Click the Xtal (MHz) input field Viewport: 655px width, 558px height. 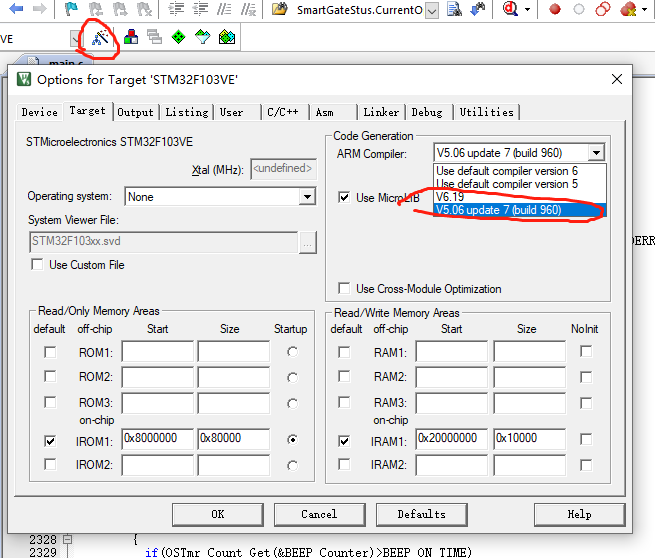point(283,169)
